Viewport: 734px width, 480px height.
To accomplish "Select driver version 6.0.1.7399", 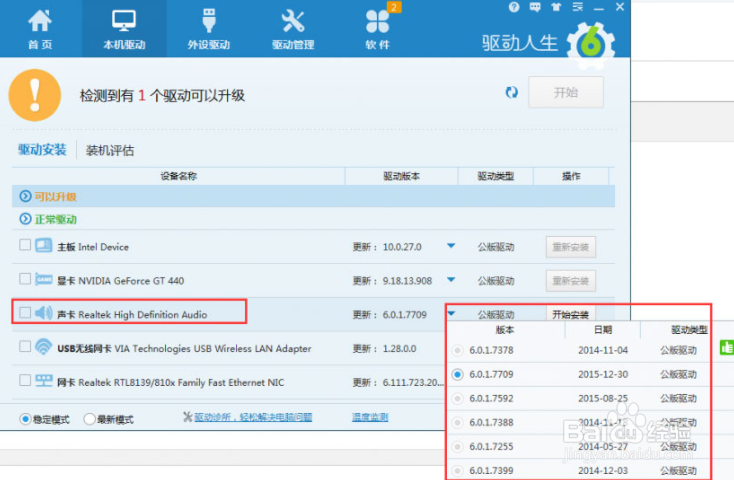I will (x=458, y=471).
